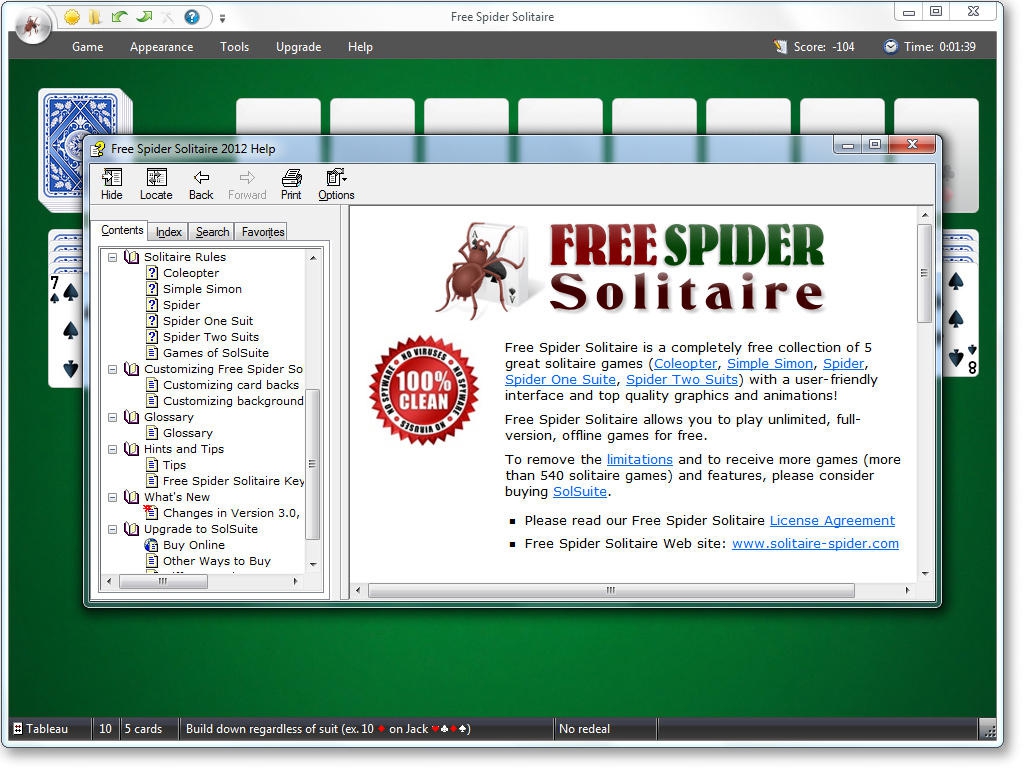Visit the www.solitaire-spider.com link
1024x768 pixels.
815,543
